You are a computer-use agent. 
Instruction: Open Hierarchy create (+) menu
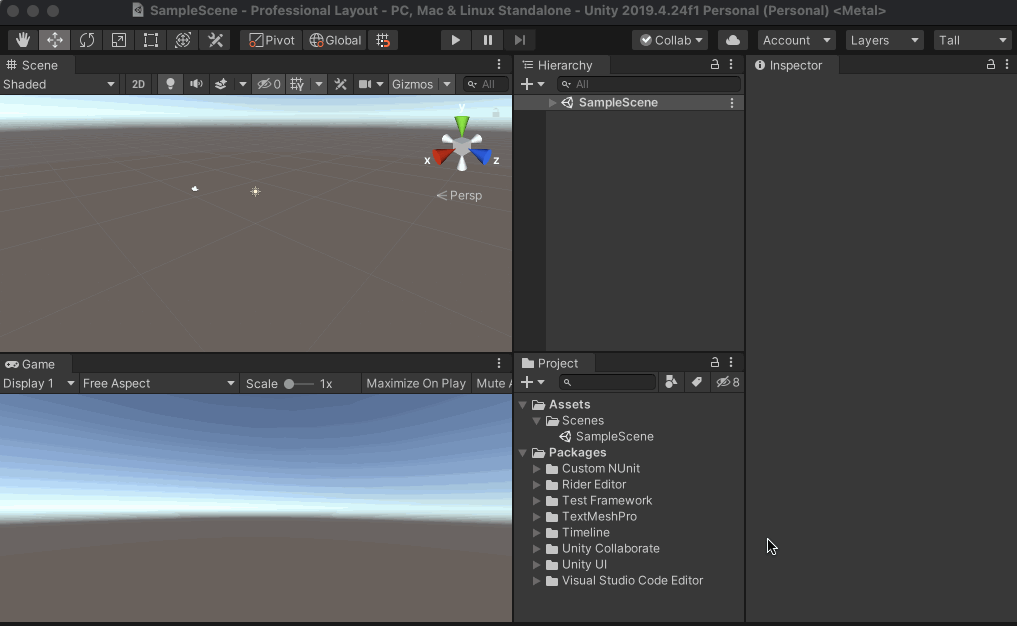pyautogui.click(x=532, y=84)
